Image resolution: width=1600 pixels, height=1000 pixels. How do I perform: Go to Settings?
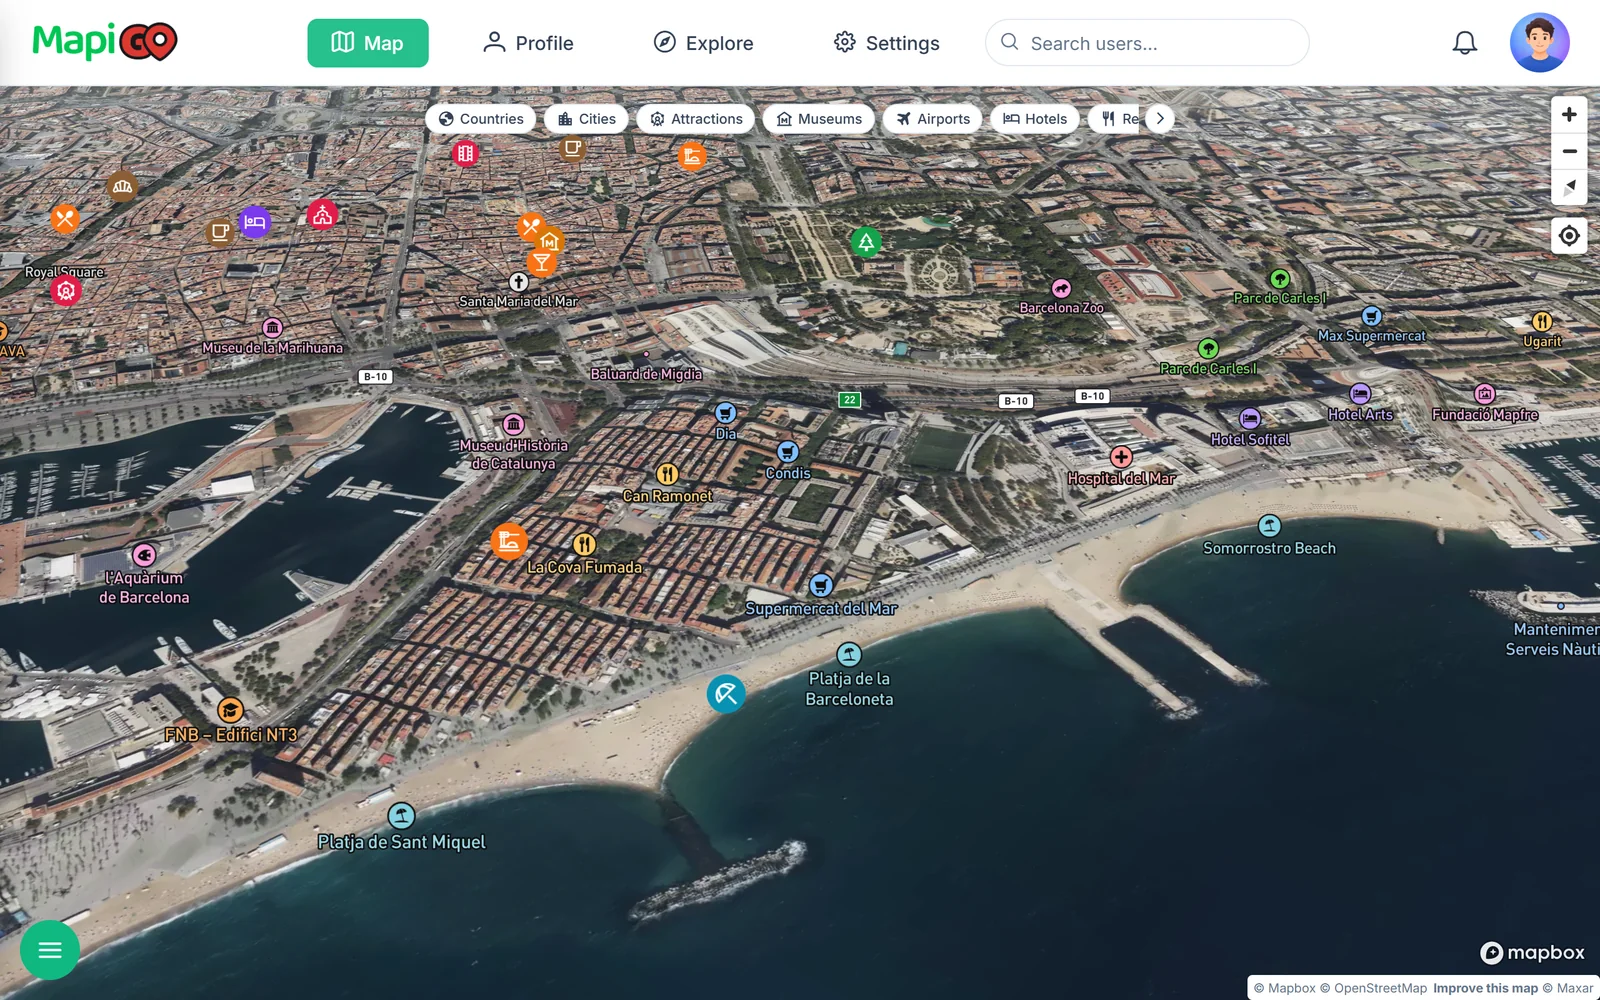tap(887, 43)
